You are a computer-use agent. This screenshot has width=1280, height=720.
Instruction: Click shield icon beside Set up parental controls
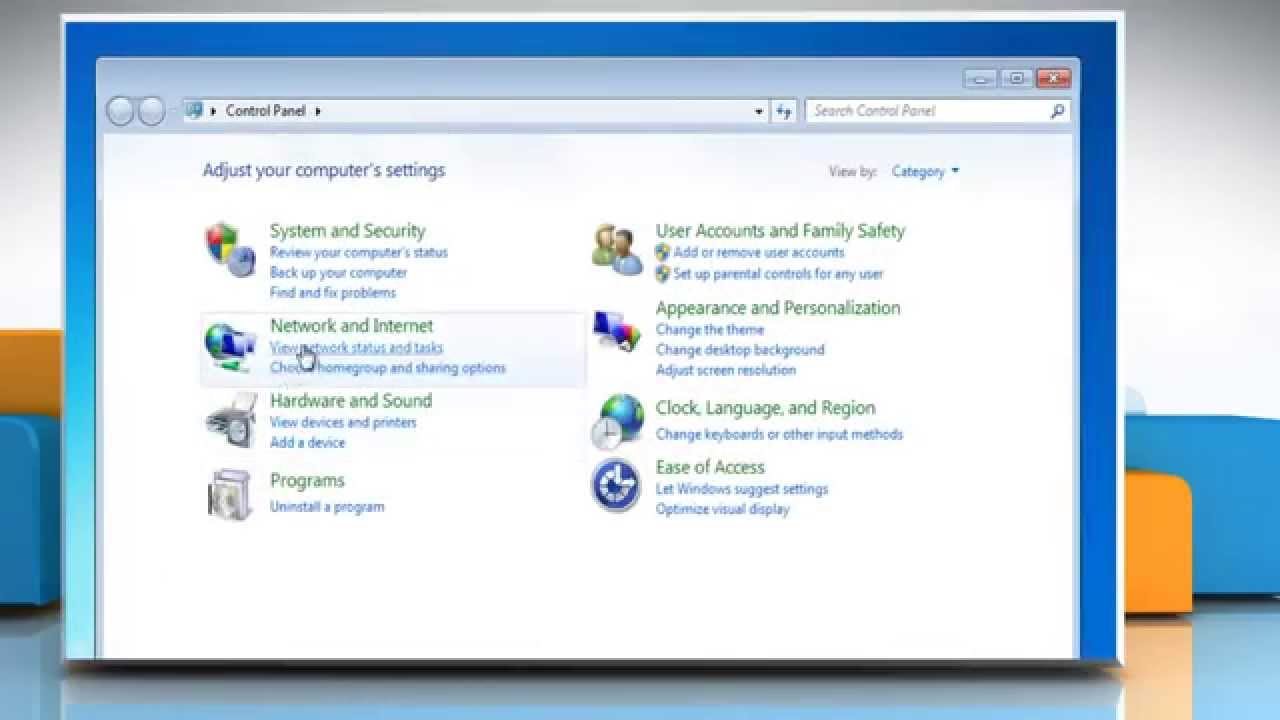[x=662, y=273]
